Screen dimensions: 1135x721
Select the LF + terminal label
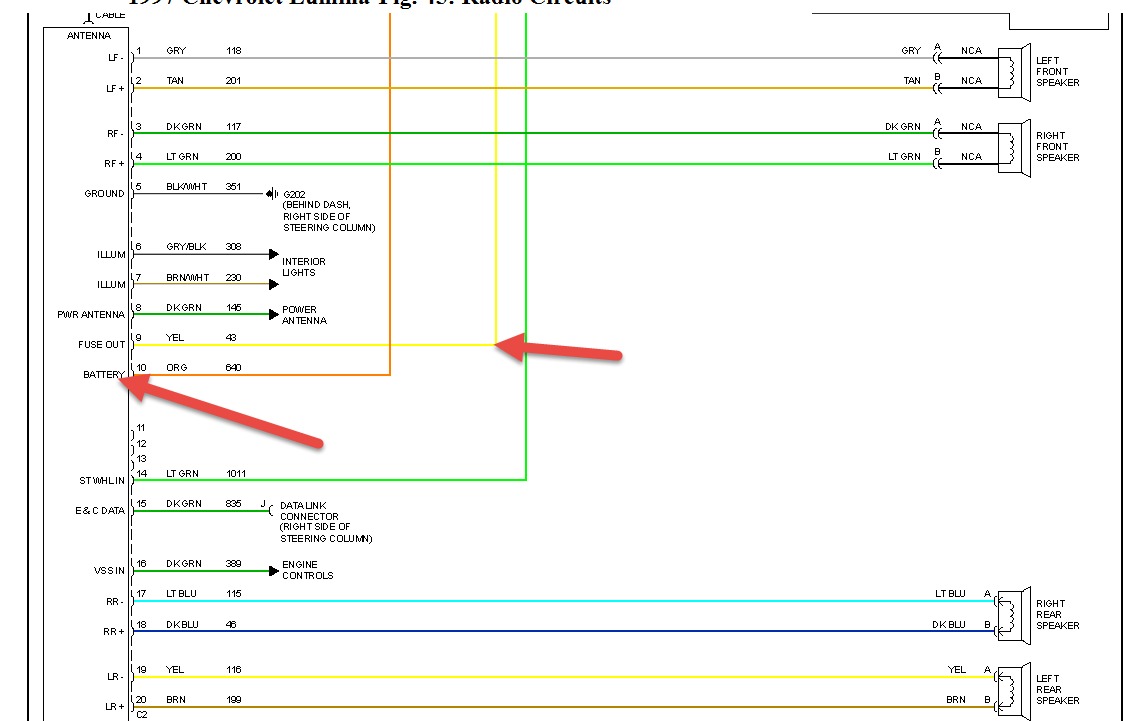coord(115,88)
